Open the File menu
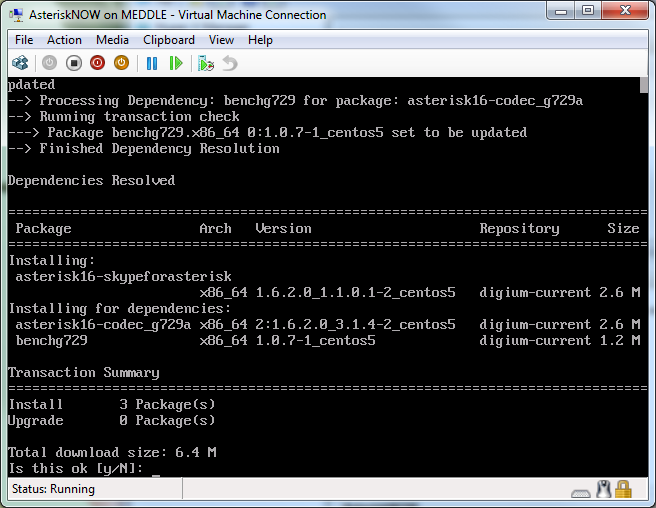This screenshot has height=508, width=656. click(x=24, y=40)
